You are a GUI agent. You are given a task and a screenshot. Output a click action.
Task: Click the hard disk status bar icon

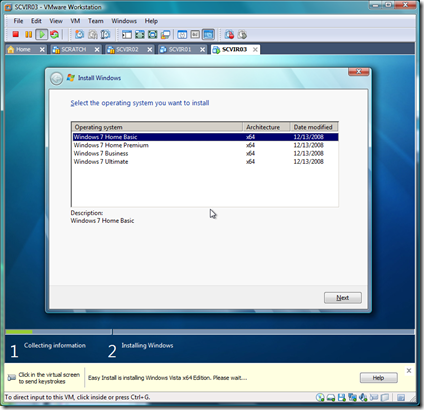(x=331, y=397)
